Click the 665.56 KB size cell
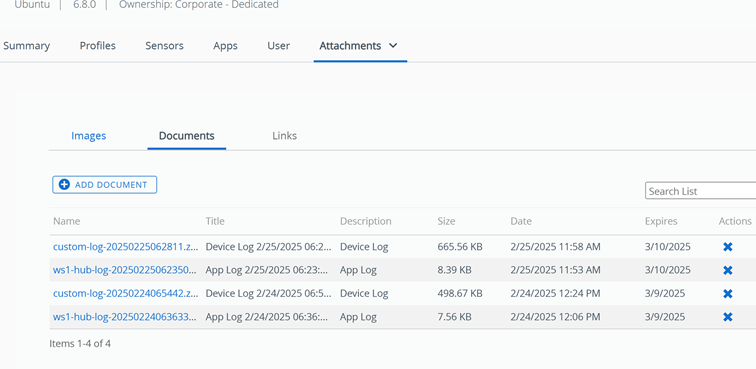Screen dimensions: 756x369 [460, 247]
